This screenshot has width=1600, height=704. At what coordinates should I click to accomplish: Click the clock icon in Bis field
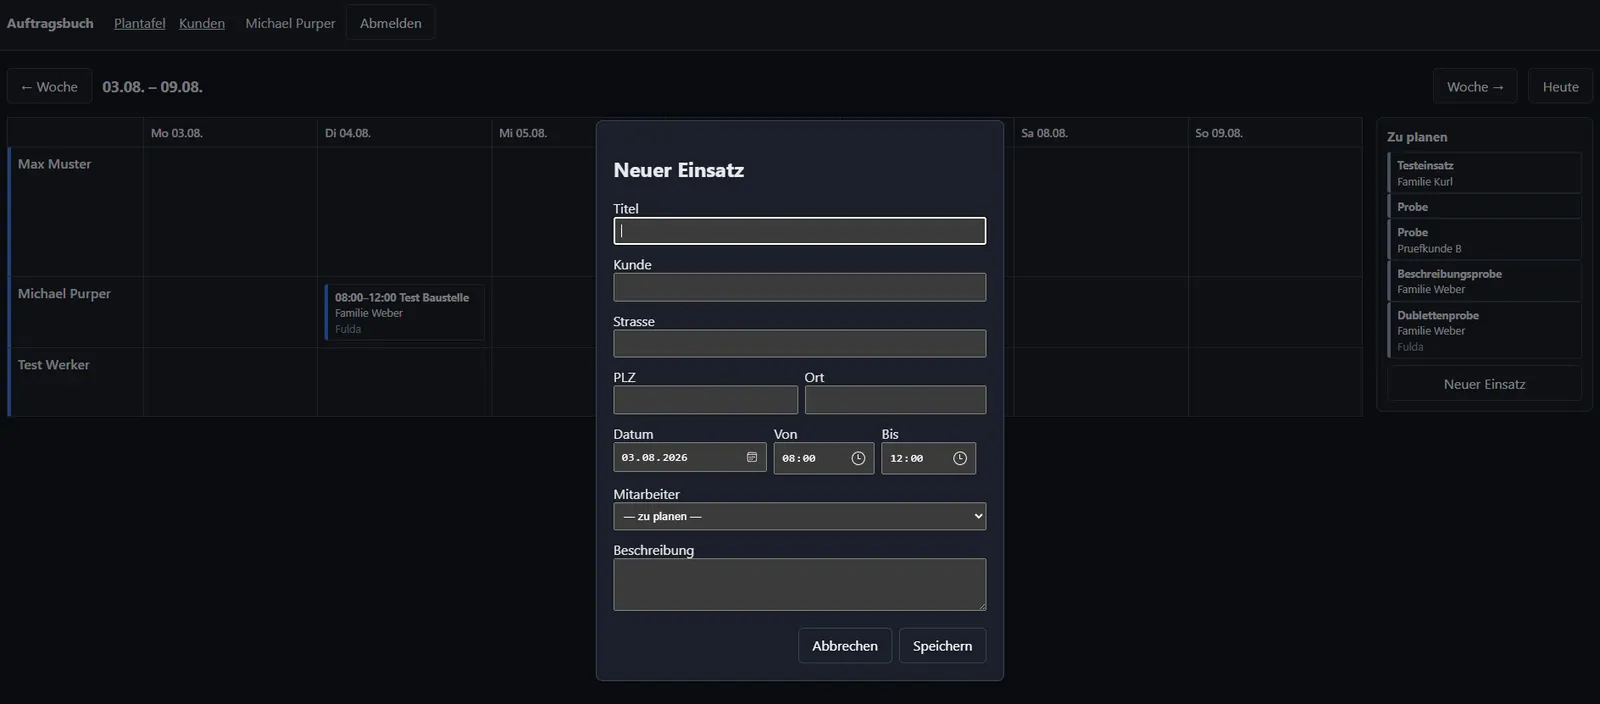(960, 458)
